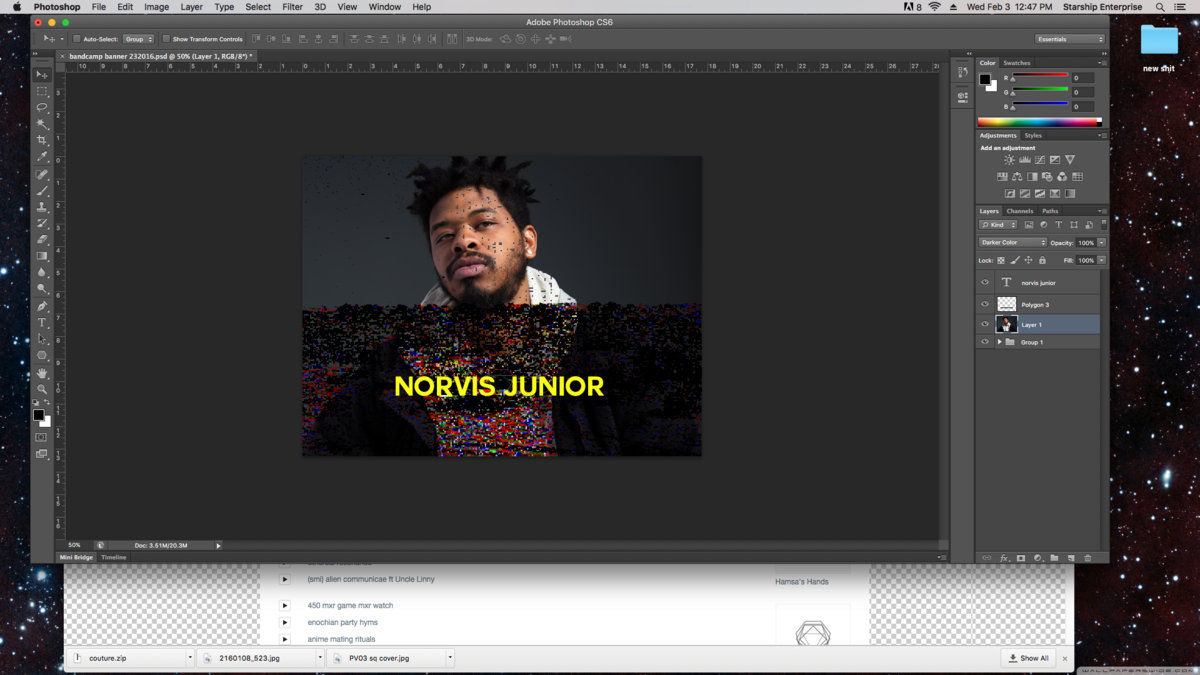Click the layer styles fx icon
The width and height of the screenshot is (1200, 675).
(x=1004, y=558)
